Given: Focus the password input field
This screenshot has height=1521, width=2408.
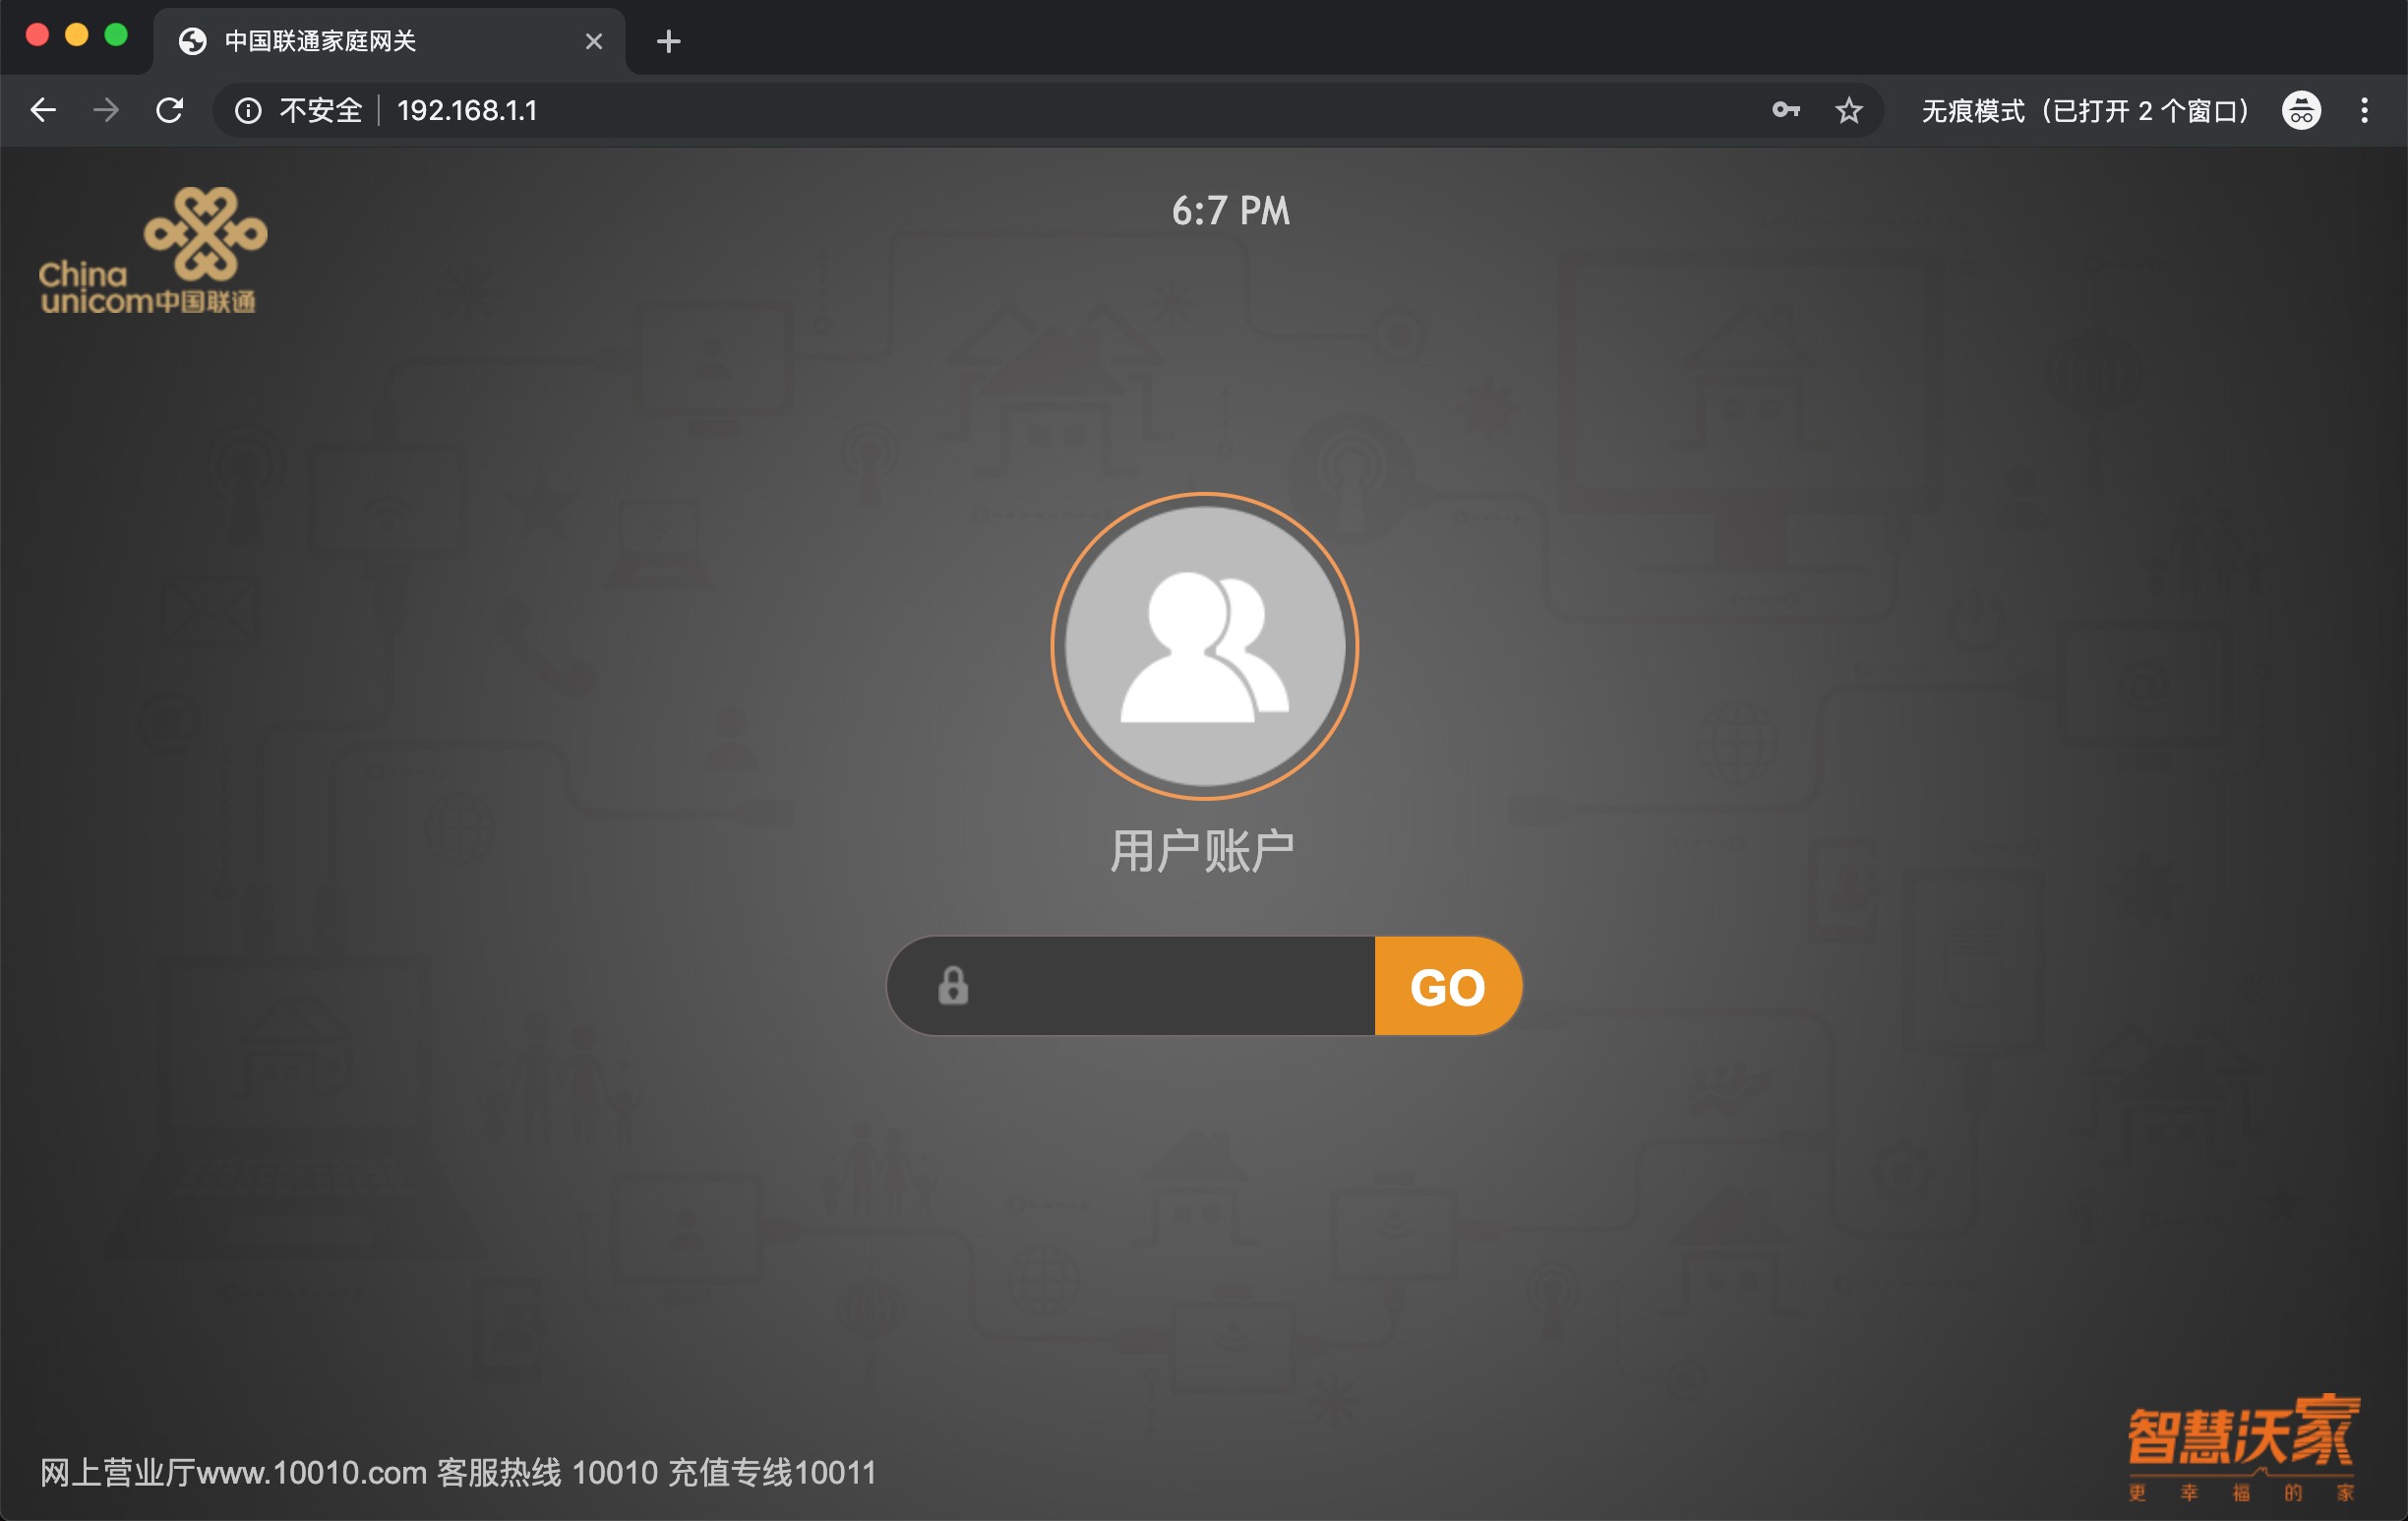Looking at the screenshot, I should [x=1170, y=986].
